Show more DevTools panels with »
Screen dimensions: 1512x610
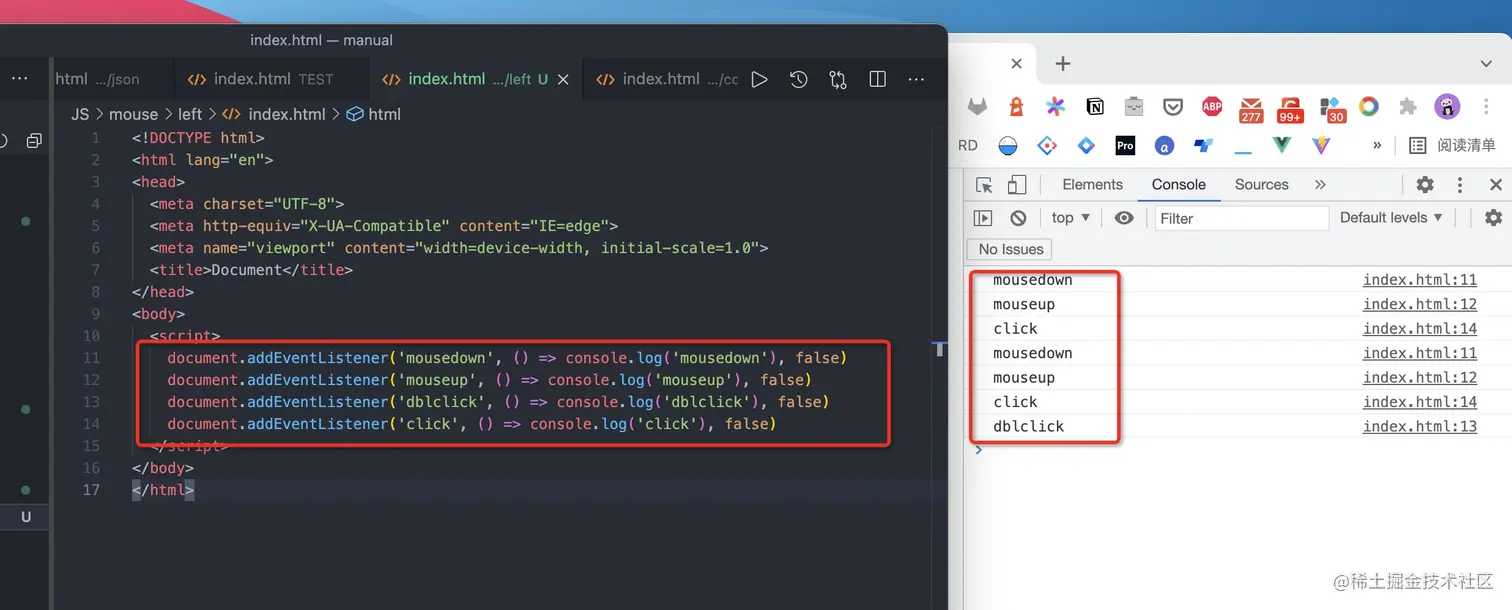click(x=1320, y=185)
